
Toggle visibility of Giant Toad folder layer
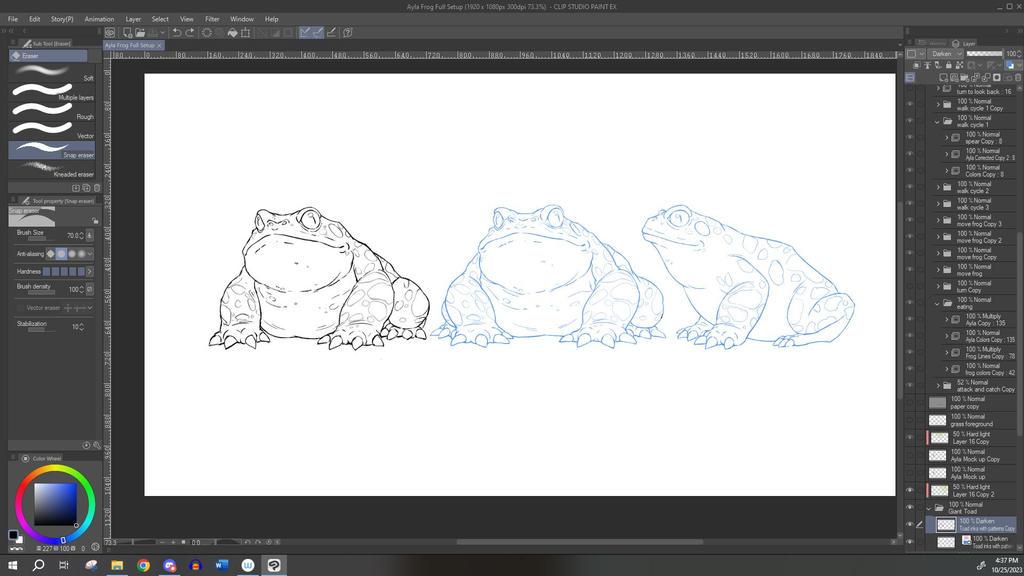(x=909, y=507)
